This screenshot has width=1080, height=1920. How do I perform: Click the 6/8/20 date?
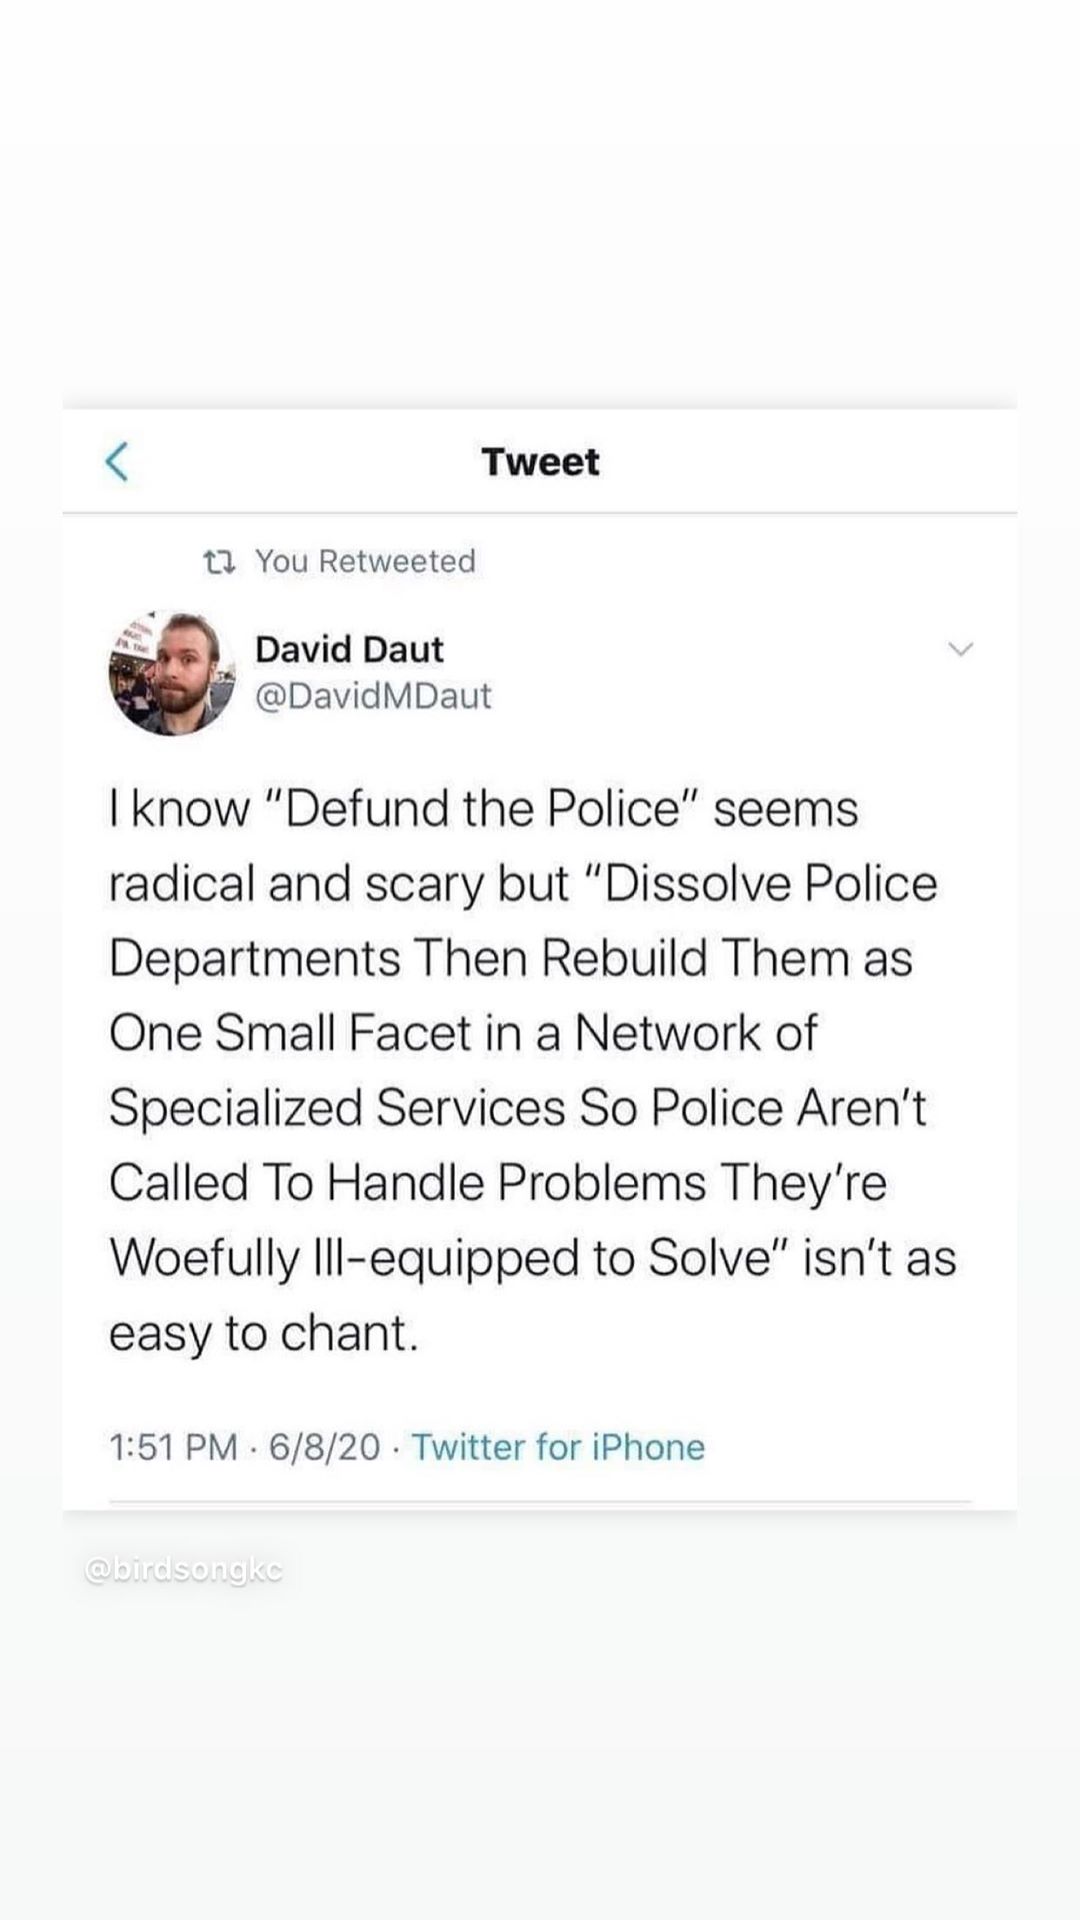325,1447
